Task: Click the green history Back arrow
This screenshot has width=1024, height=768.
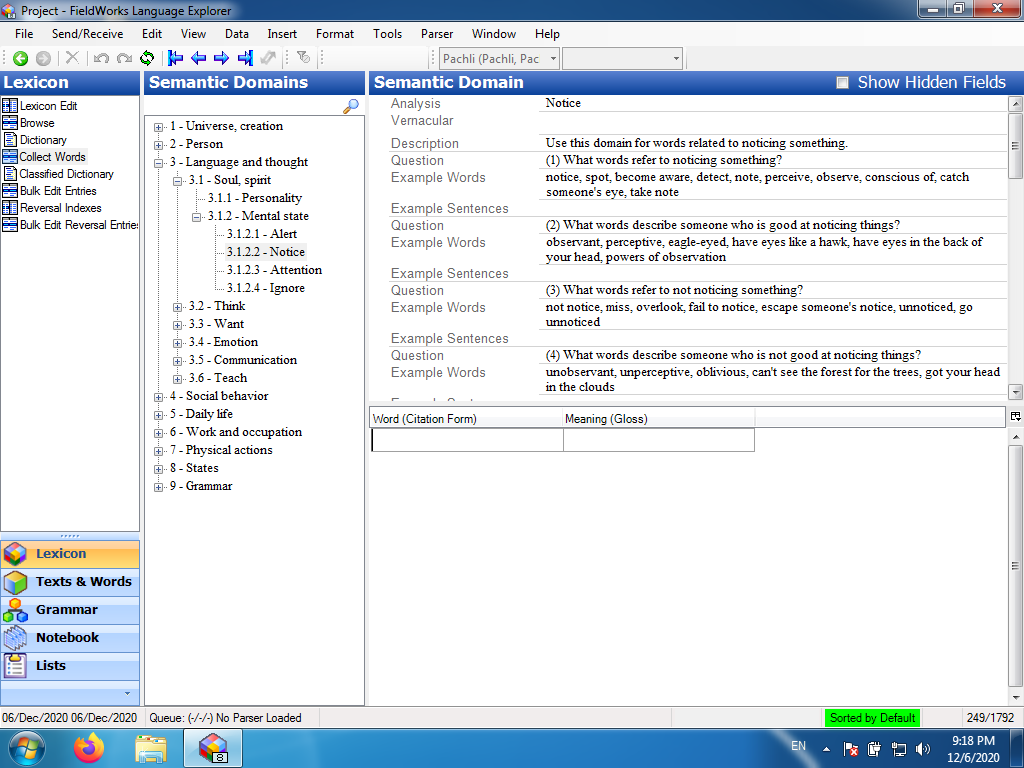Action: (20, 59)
